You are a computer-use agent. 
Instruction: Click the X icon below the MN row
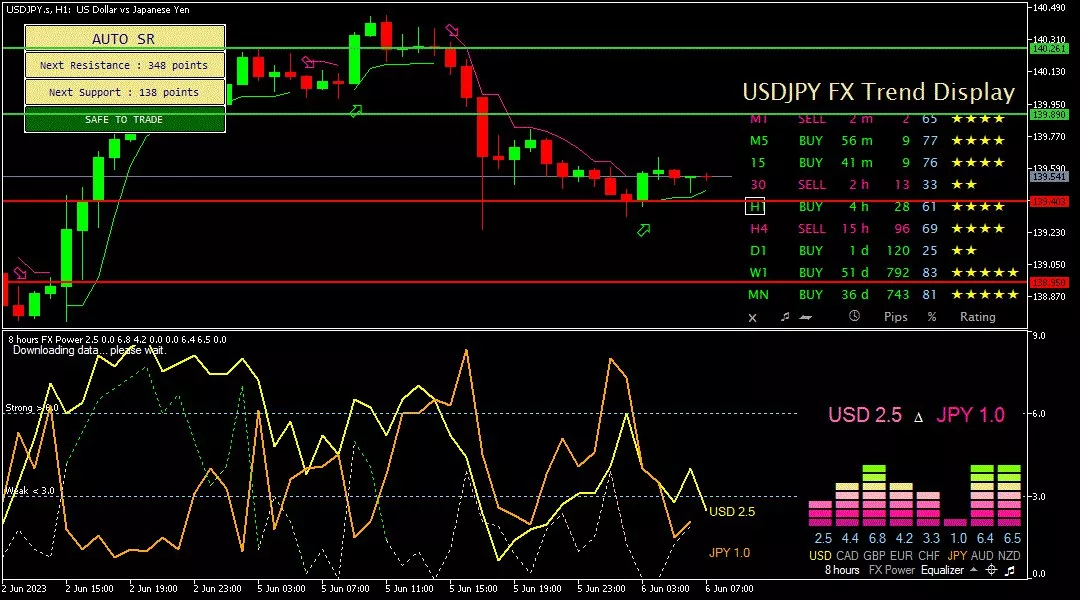coord(753,317)
